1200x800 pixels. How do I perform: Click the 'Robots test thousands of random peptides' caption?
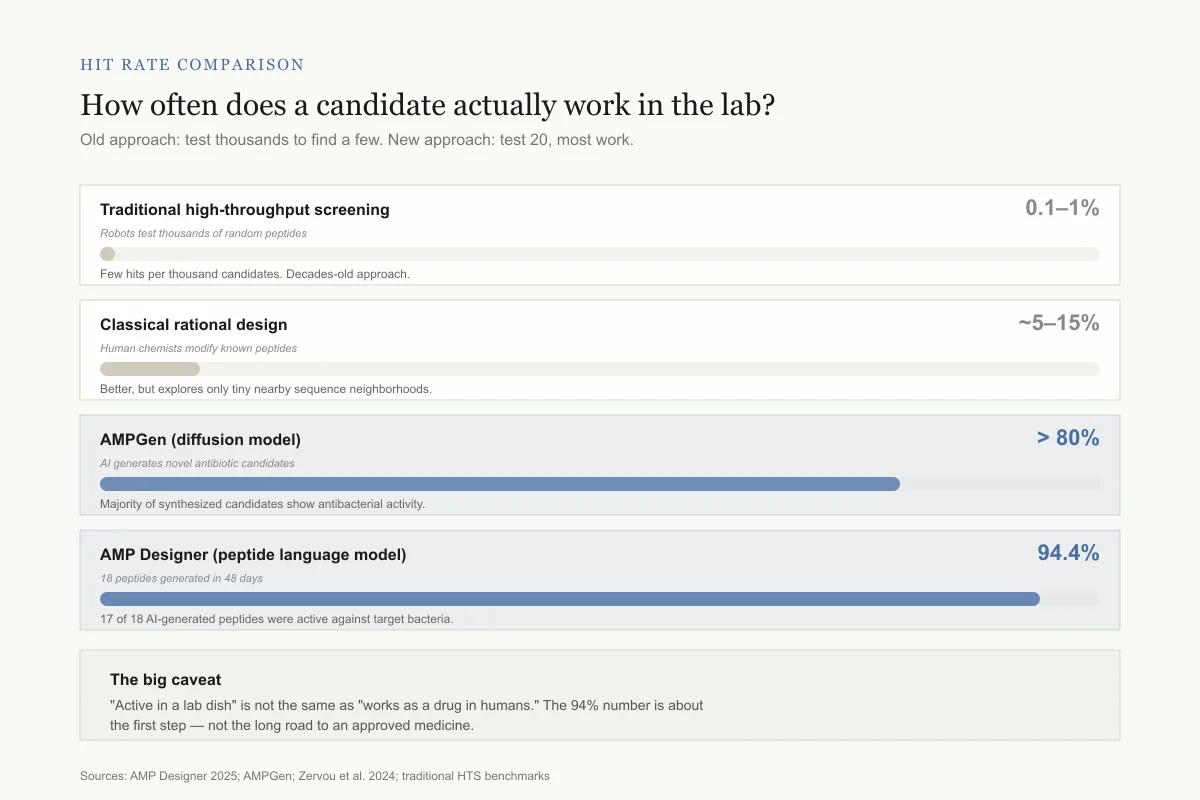(x=203, y=233)
